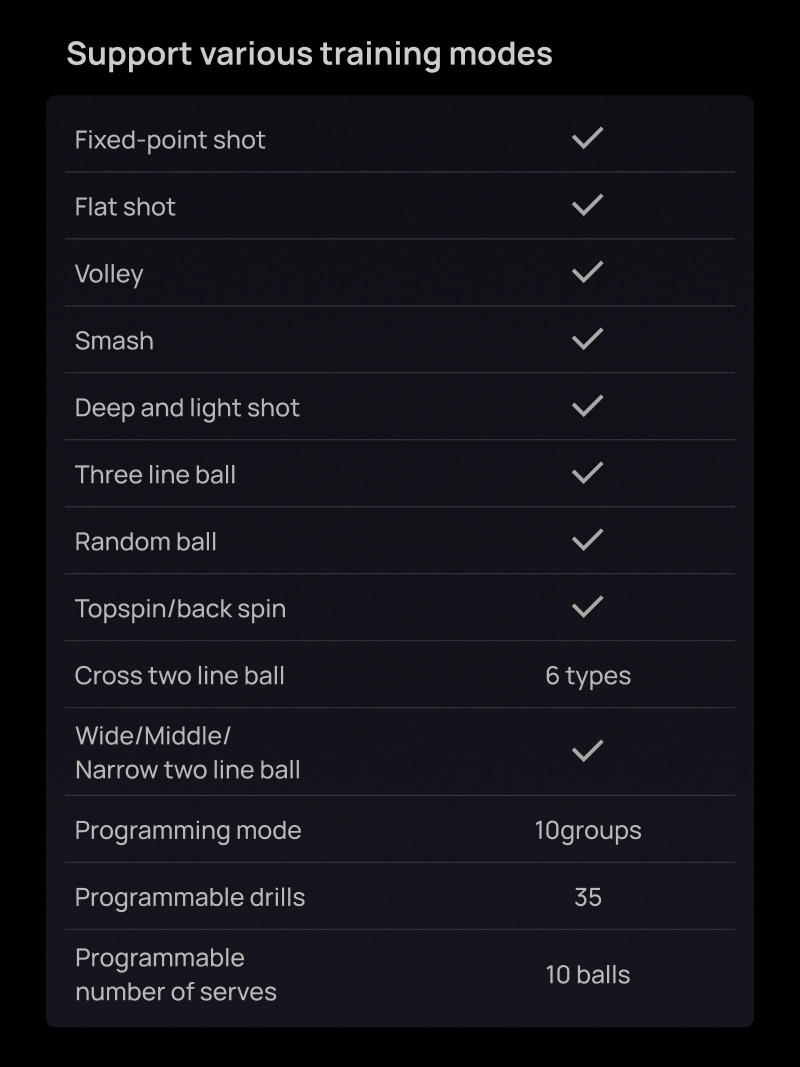Click the checkmark beside Fixed-point shot
Screen dimensions: 800x1067
tap(587, 138)
